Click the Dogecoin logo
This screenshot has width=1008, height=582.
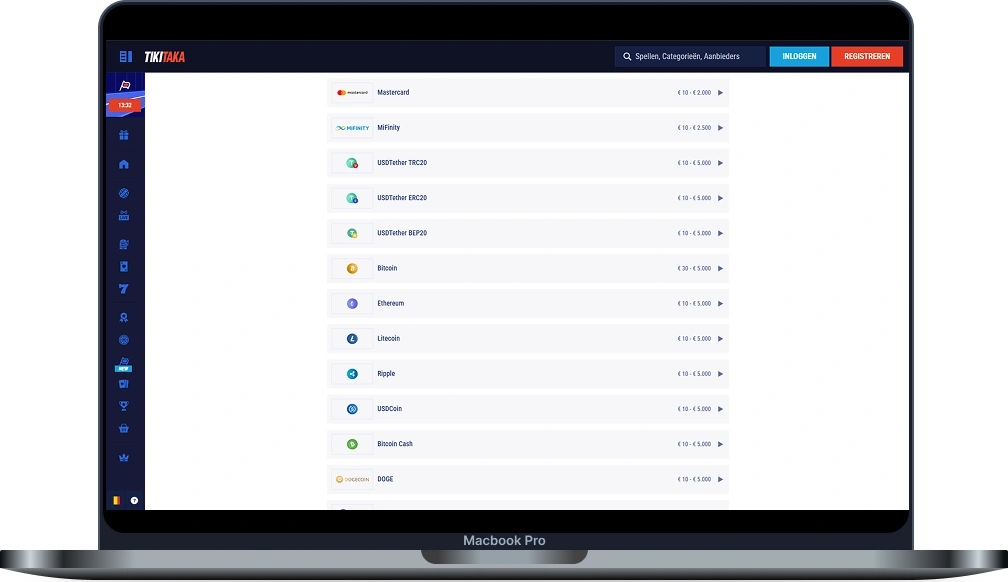pos(352,479)
